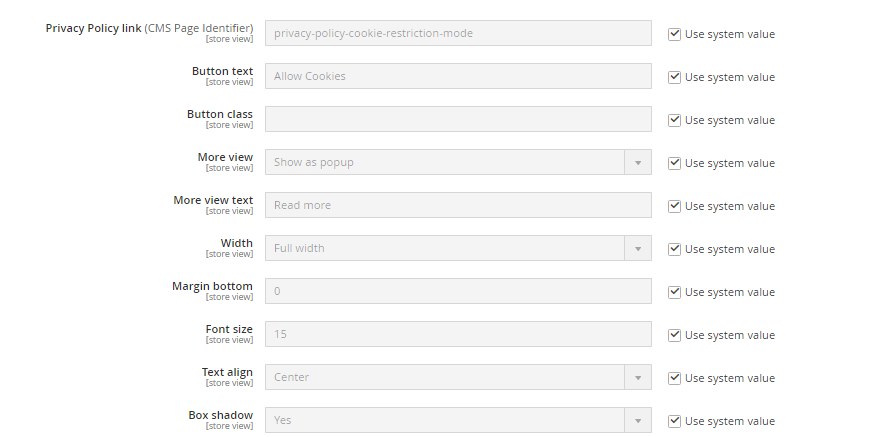
Task: Click the empty Button class input field
Action: click(458, 119)
